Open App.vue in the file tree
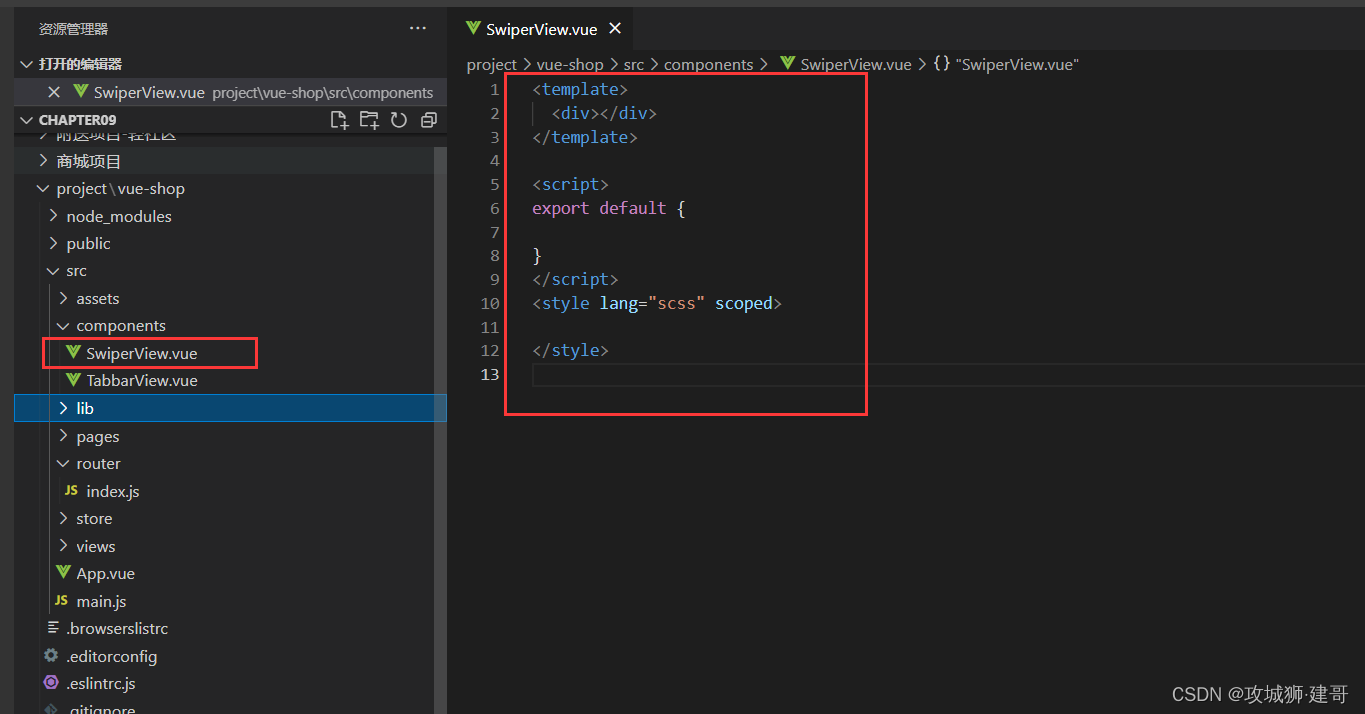Image resolution: width=1365 pixels, height=714 pixels. coord(105,573)
